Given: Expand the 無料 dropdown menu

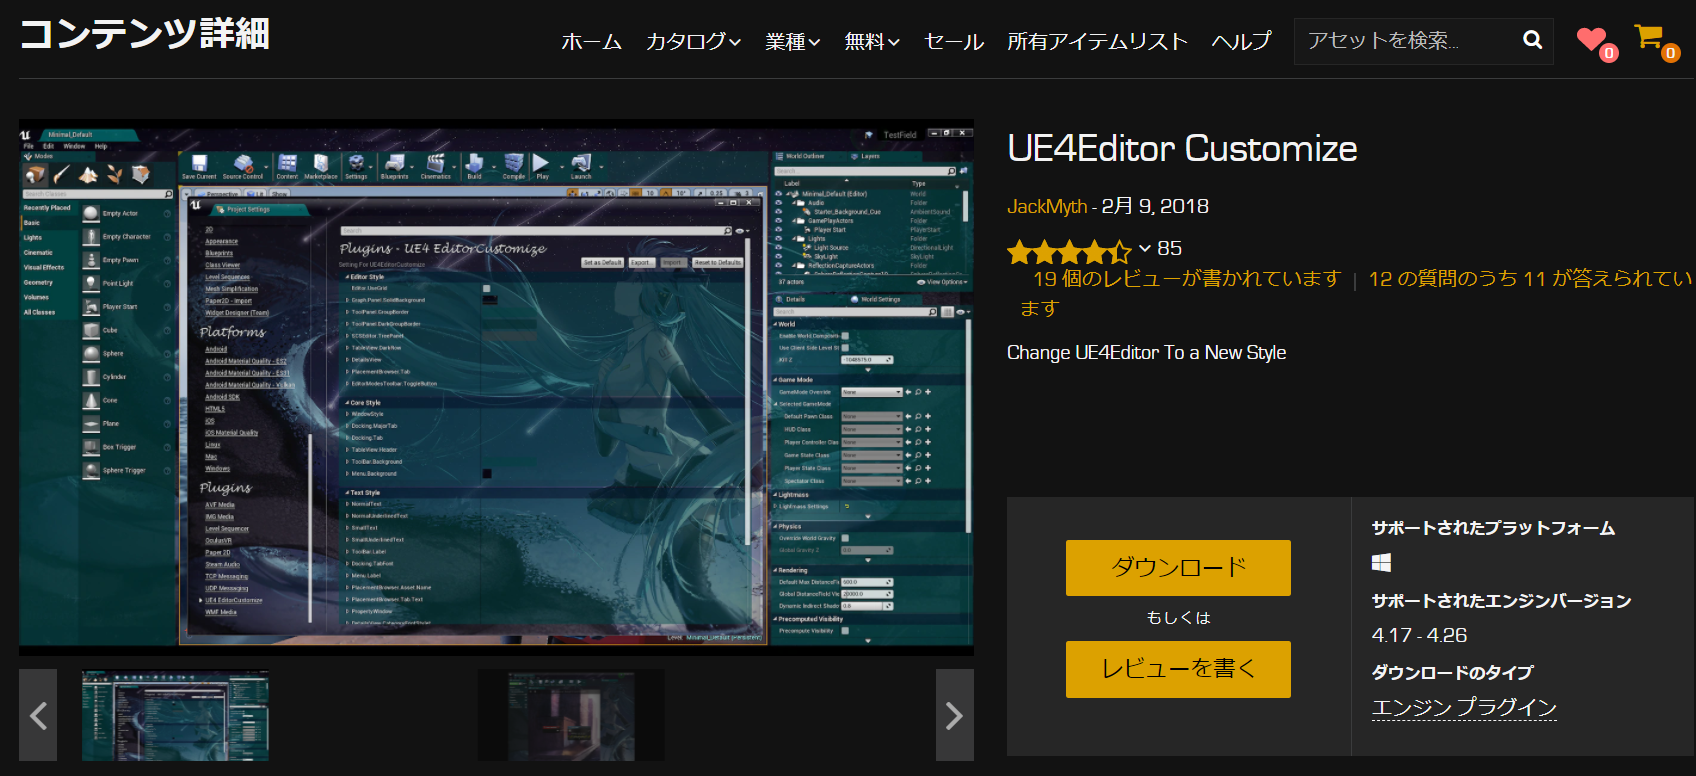Looking at the screenshot, I should click(872, 41).
